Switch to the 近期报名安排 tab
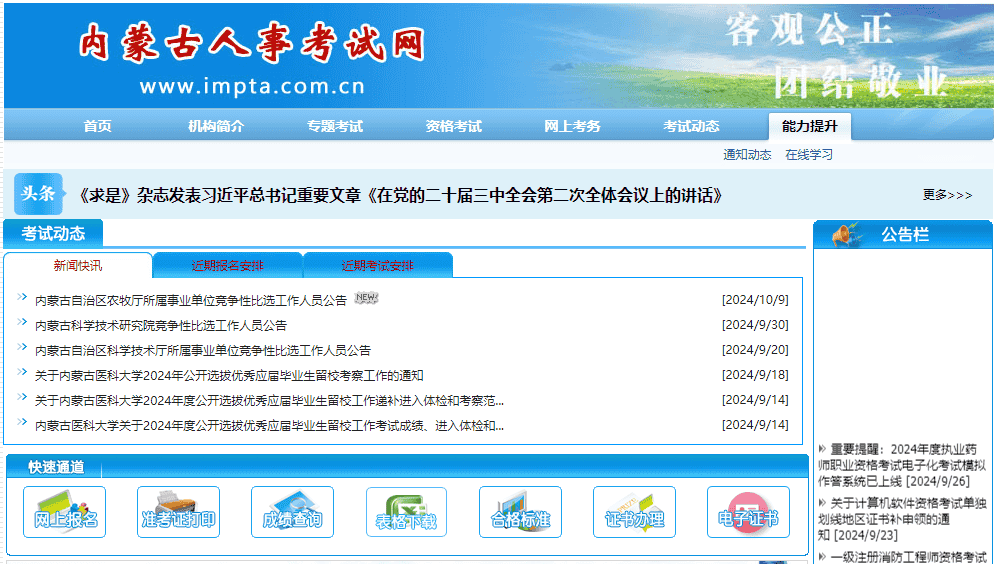This screenshot has width=994, height=564. click(228, 266)
